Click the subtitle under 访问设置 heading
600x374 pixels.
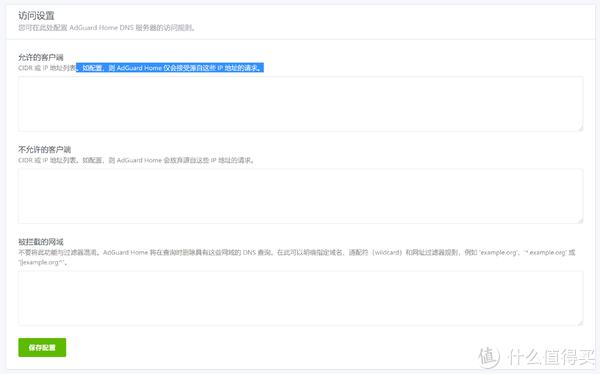point(107,28)
